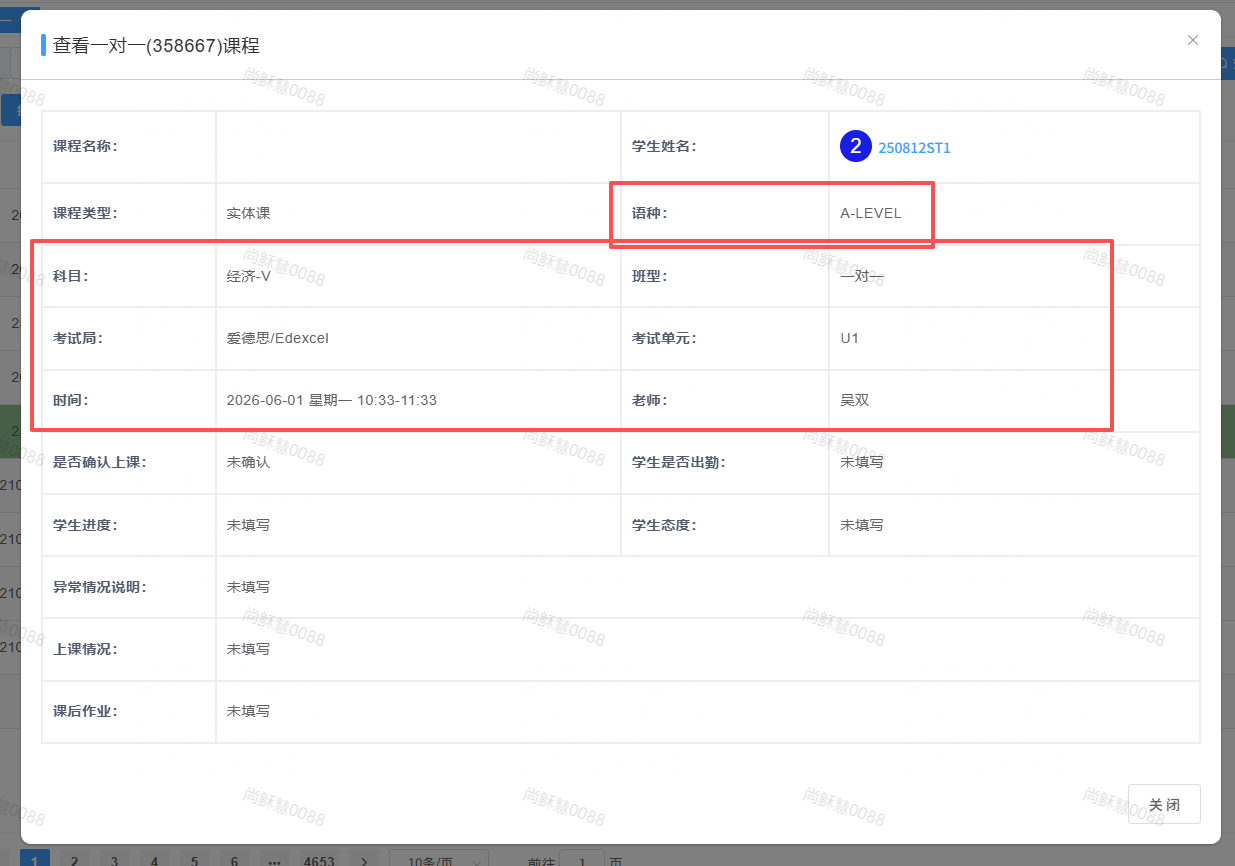Click the 课程名称 label
1235x866 pixels.
point(85,146)
